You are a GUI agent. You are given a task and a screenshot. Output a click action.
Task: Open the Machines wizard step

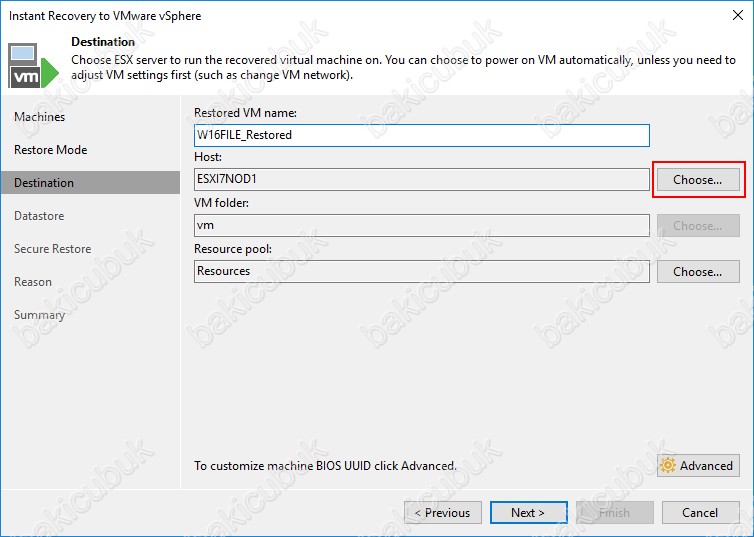(39, 117)
